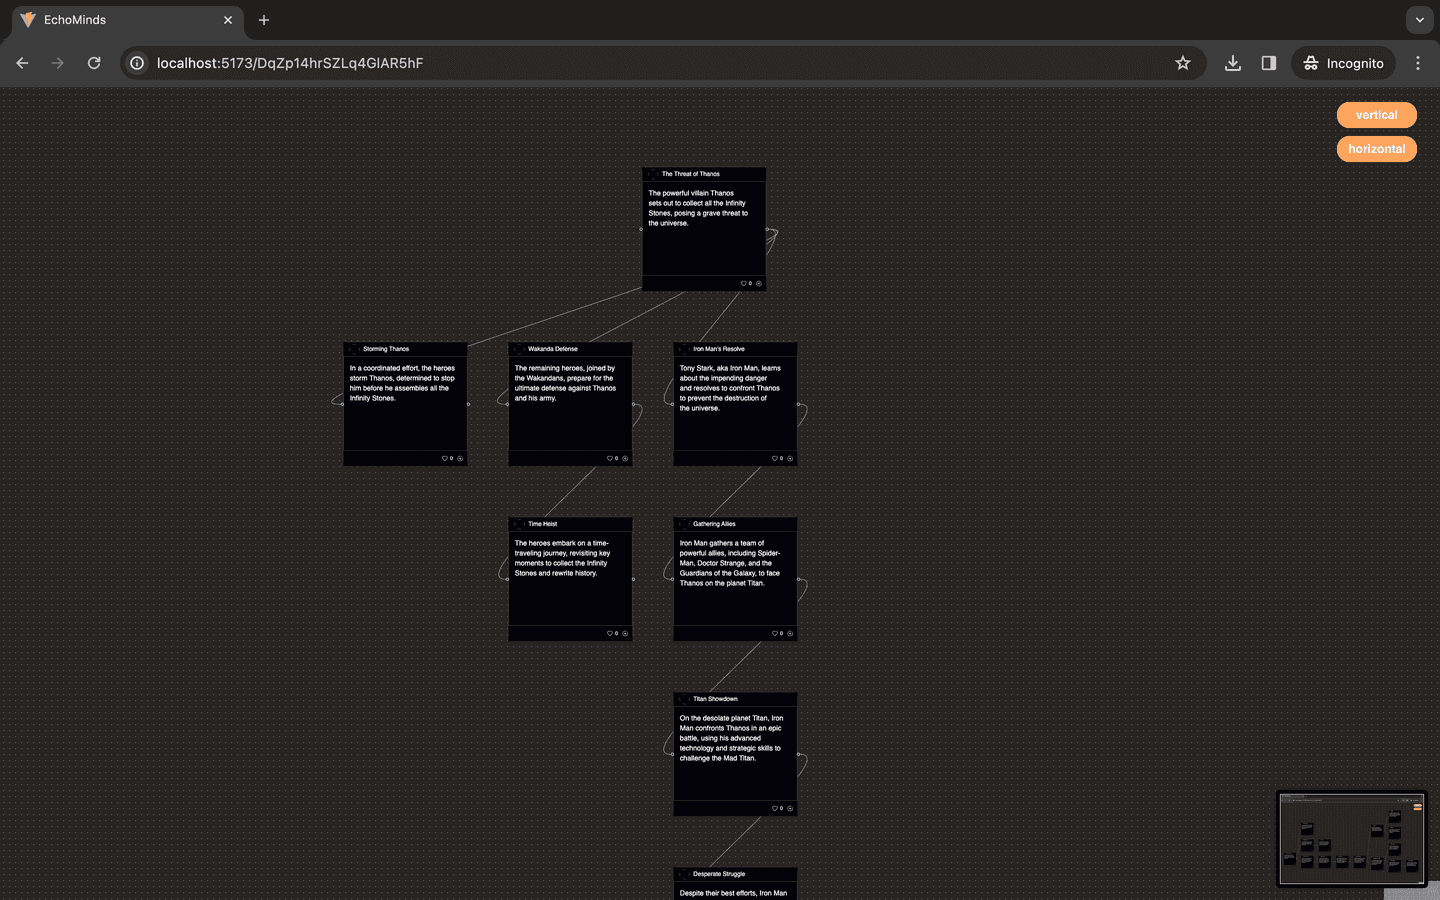Select the Wakanda Defense description text
The height and width of the screenshot is (900, 1440).
565,383
